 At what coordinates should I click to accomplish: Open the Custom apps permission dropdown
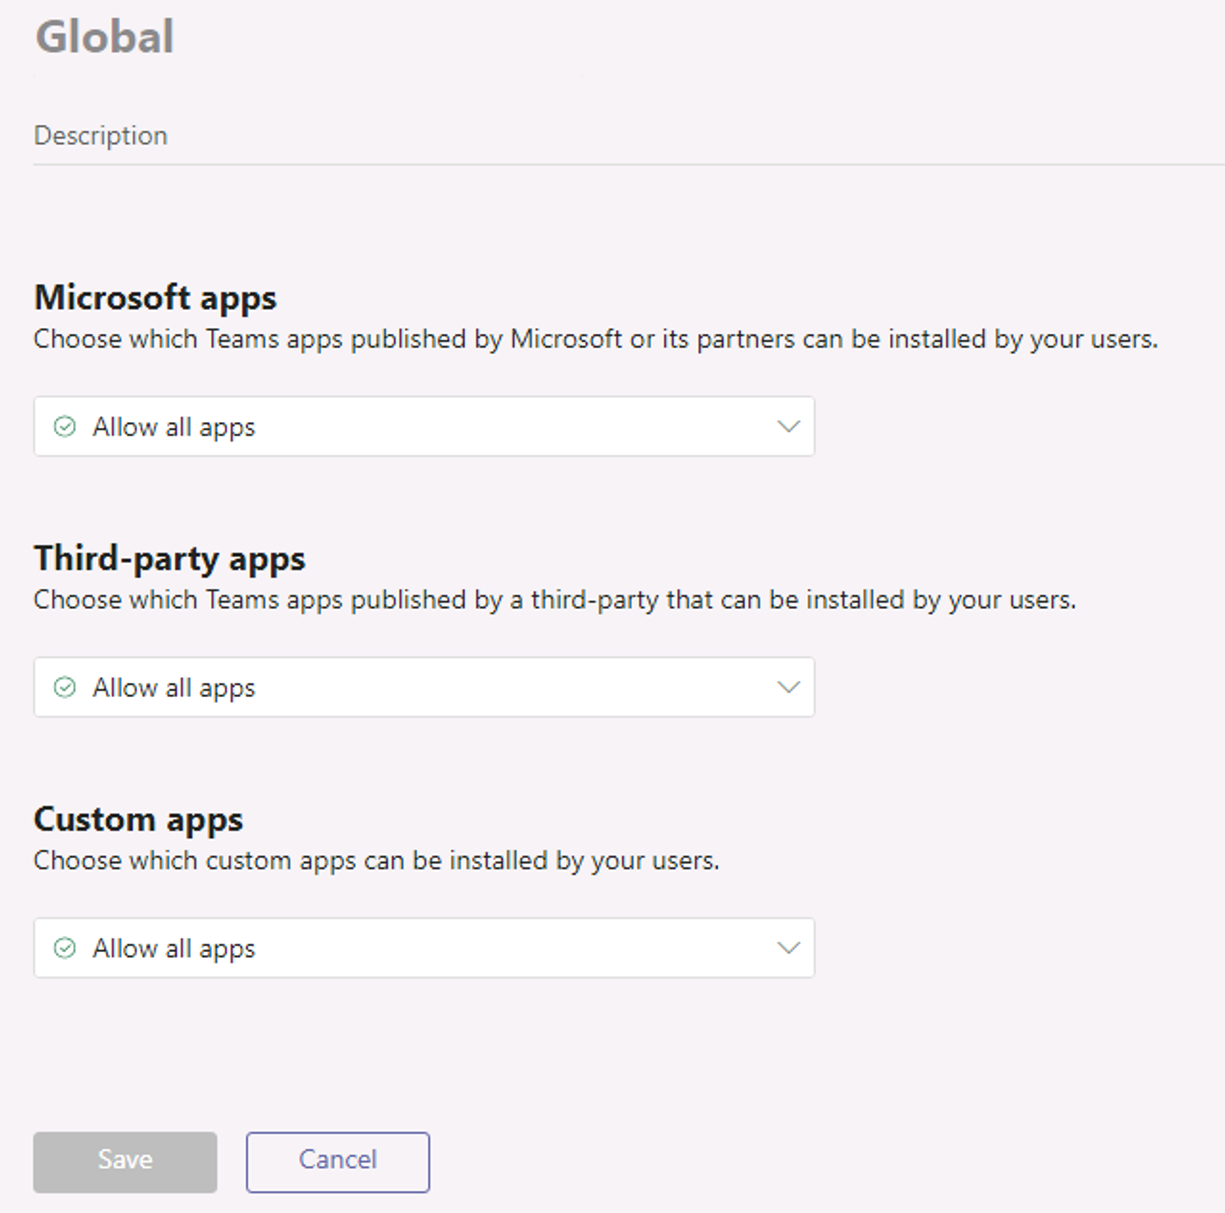424,948
